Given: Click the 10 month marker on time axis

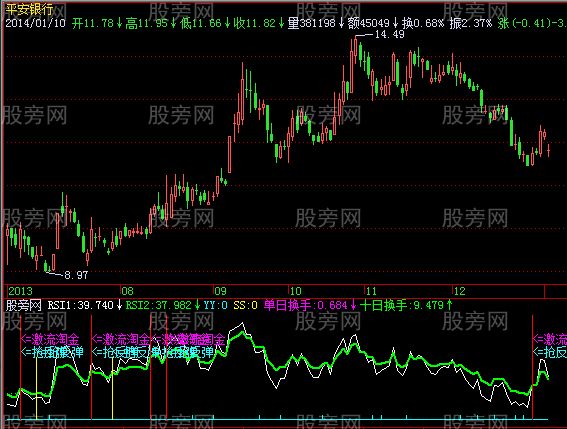Looking at the screenshot, I should coord(295,291).
